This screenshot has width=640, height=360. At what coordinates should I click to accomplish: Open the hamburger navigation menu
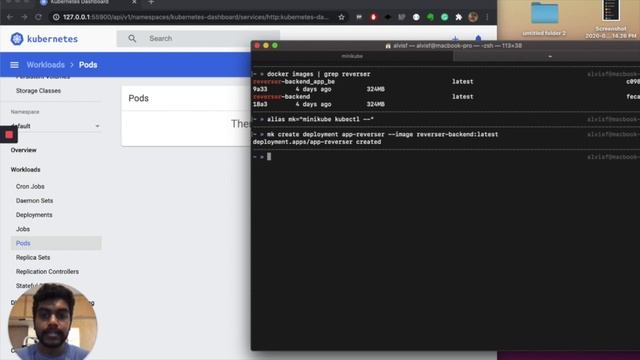14,65
